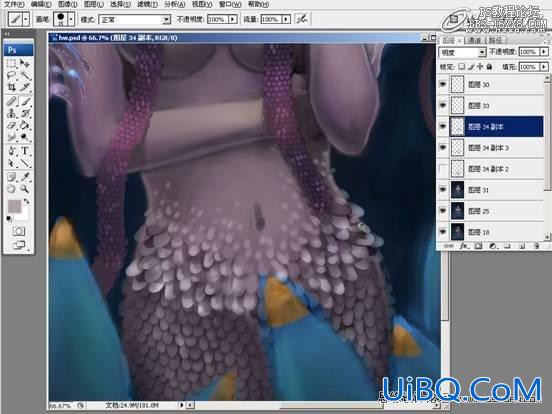Open brush preset picker dropdown
This screenshot has width=552, height=414.
pyautogui.click(x=71, y=19)
